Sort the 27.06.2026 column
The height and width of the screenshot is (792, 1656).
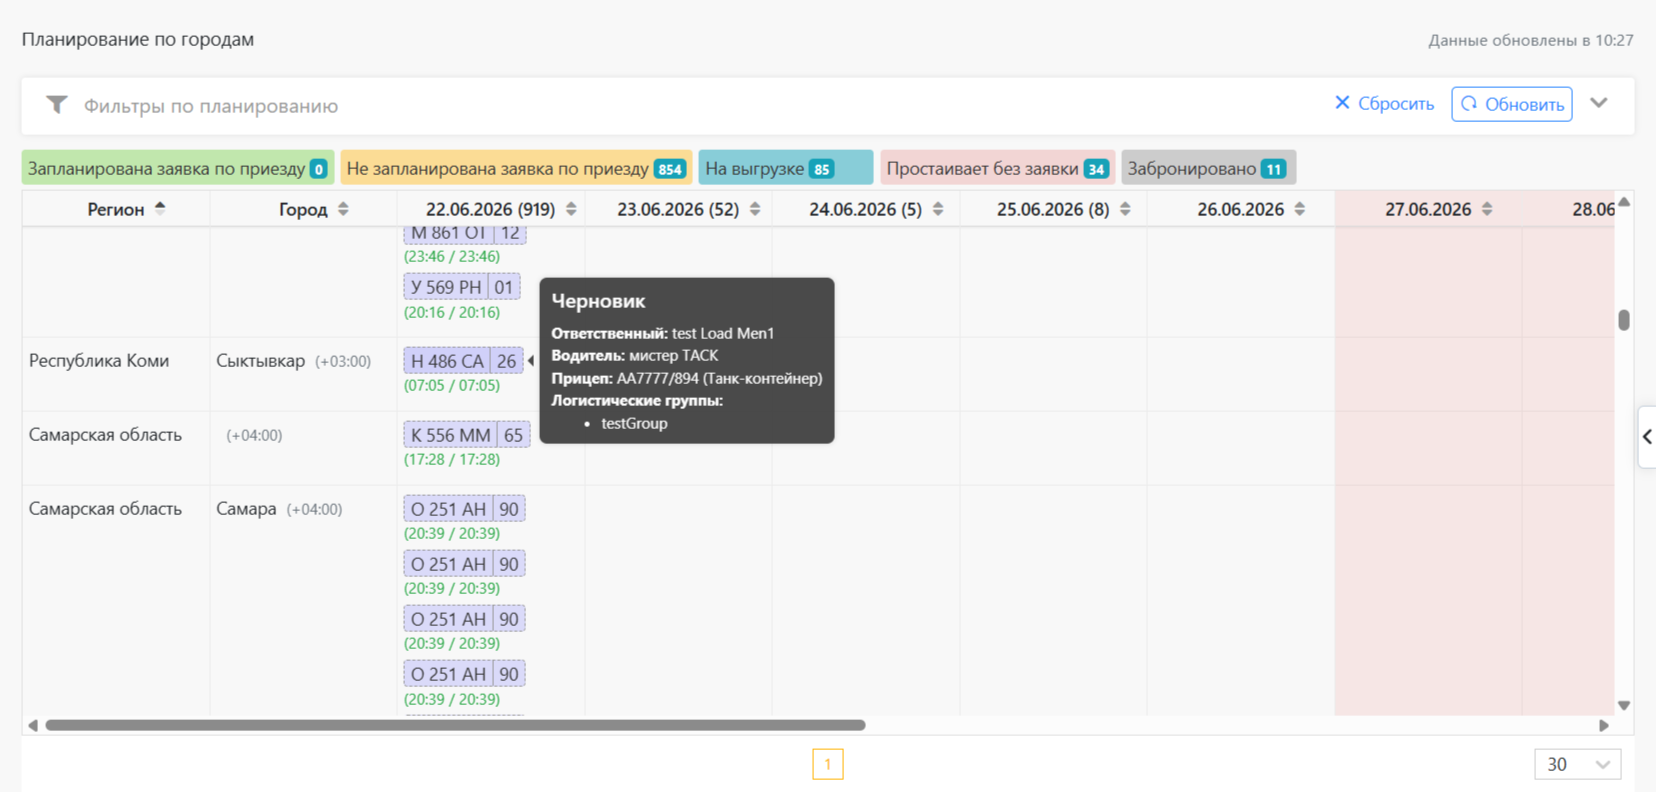(x=1487, y=209)
